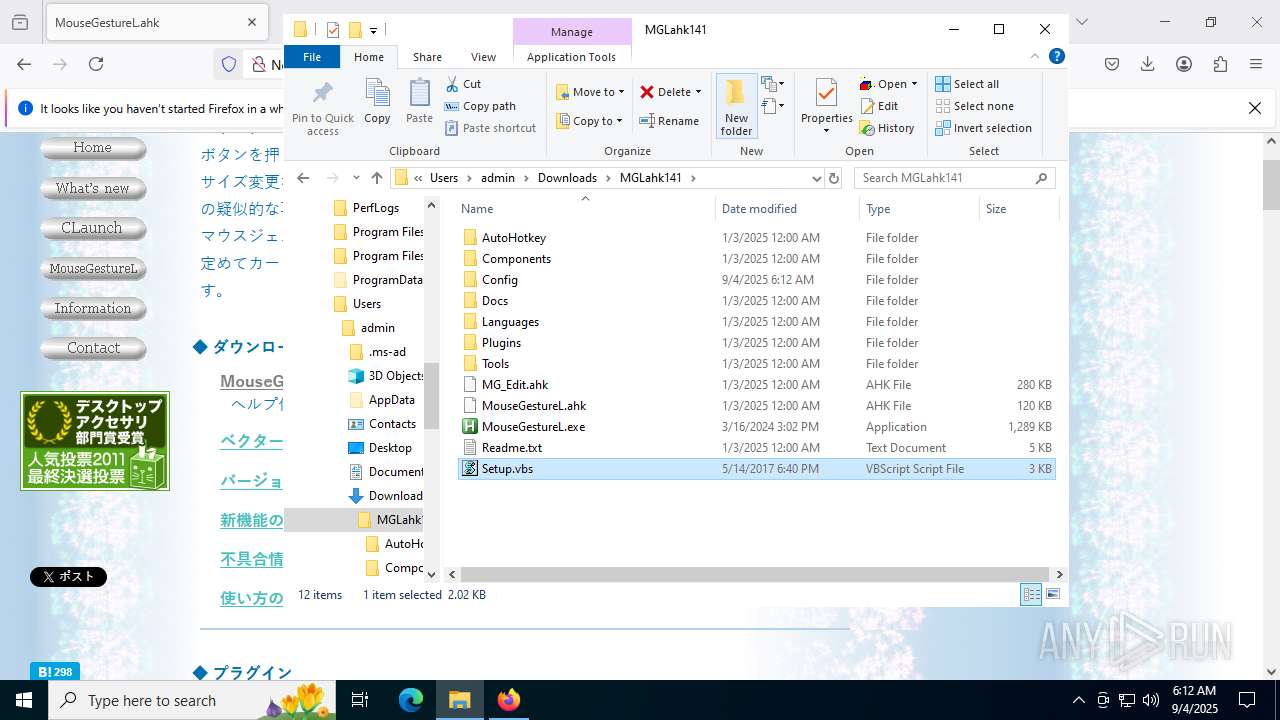The height and width of the screenshot is (720, 1280).
Task: Open the File menu tab
Action: click(x=312, y=57)
